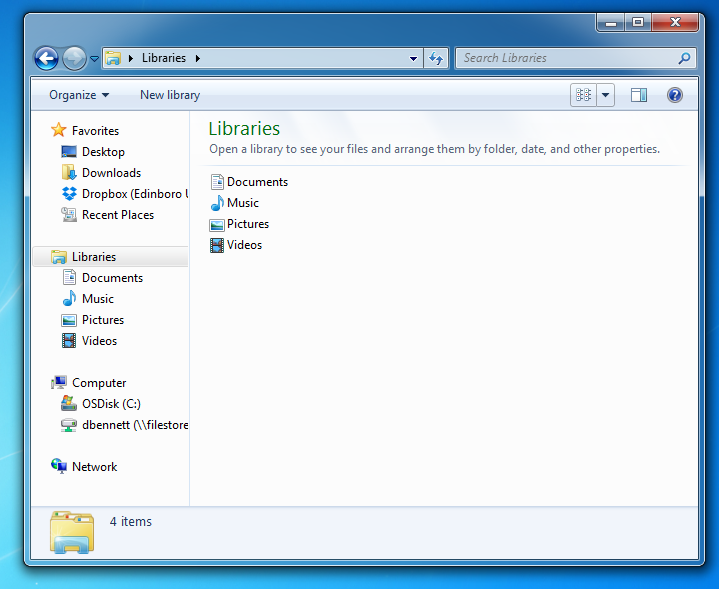
Task: Click inside the Search Libraries field
Action: pos(568,58)
